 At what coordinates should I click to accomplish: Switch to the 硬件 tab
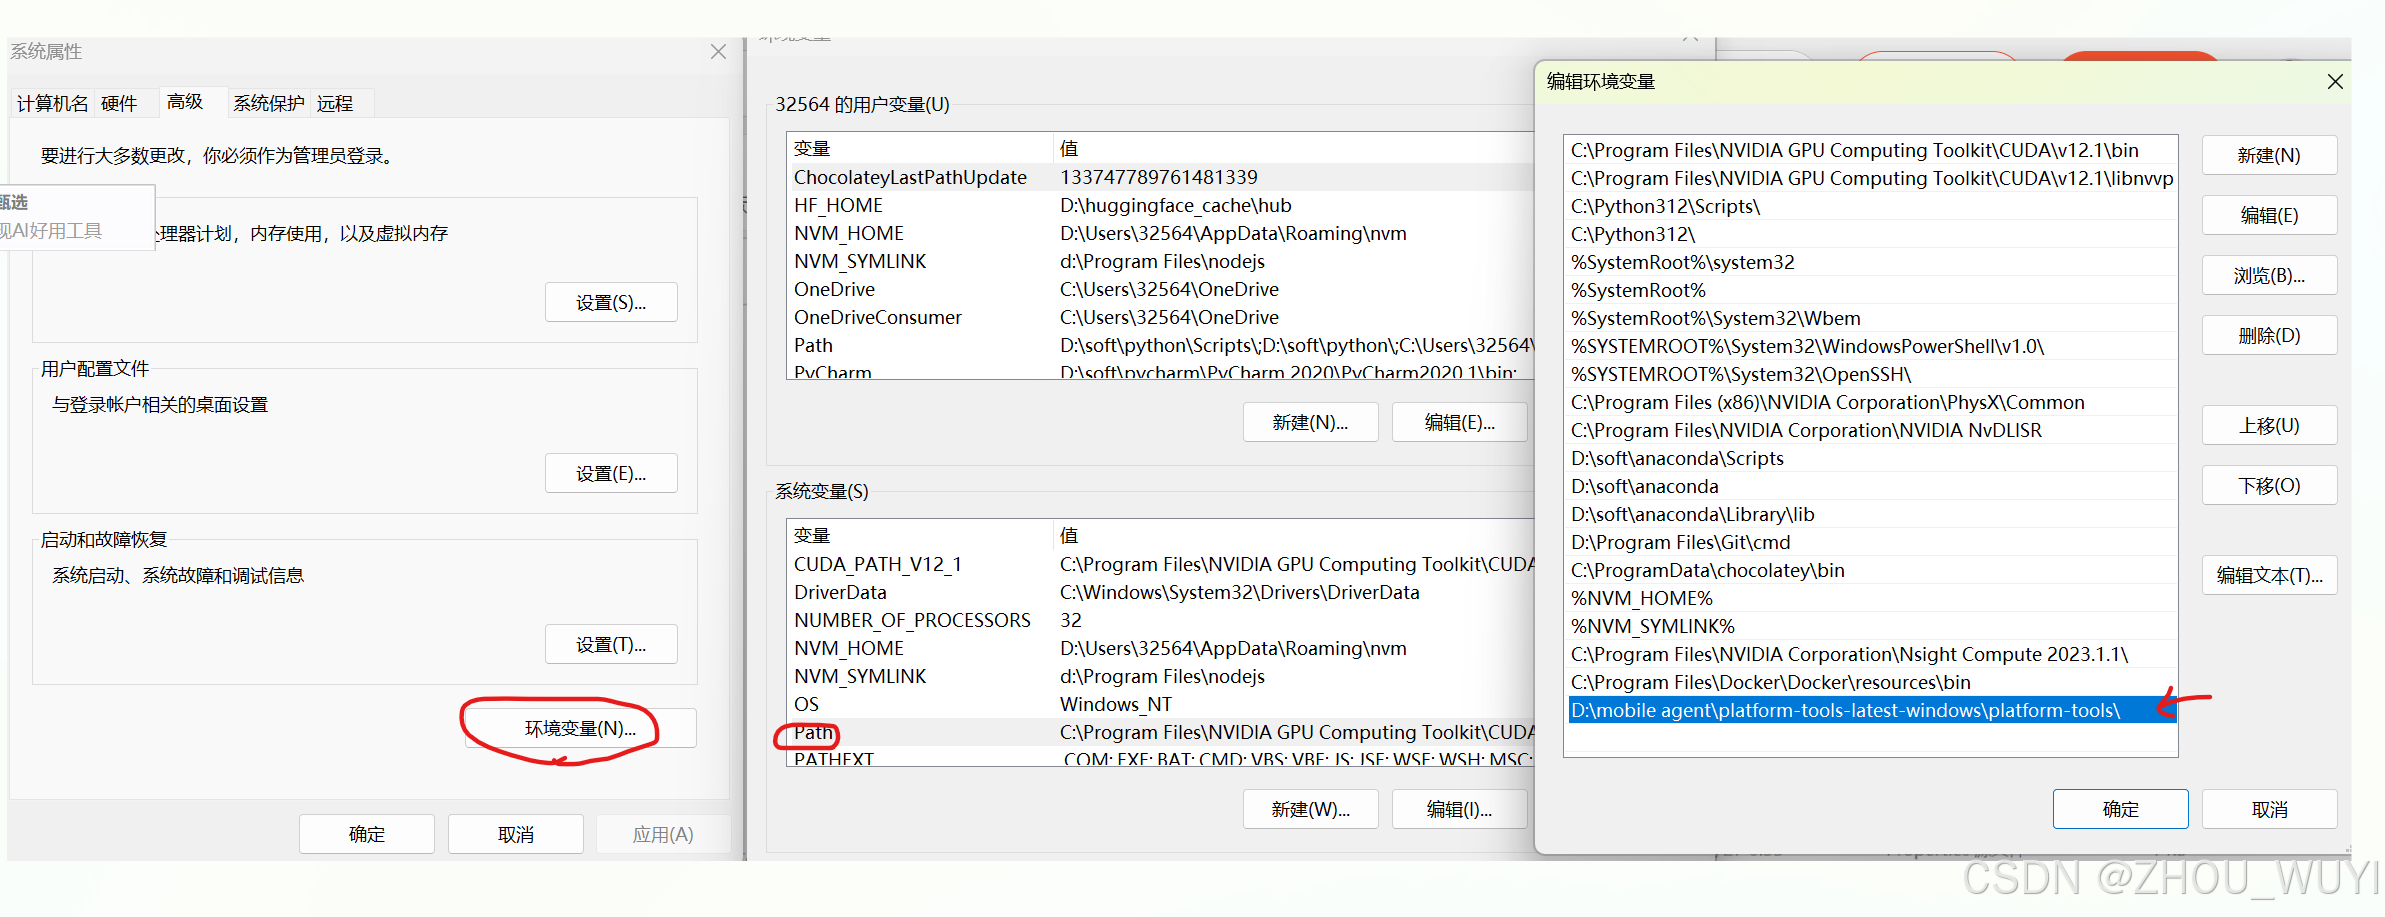coord(119,104)
